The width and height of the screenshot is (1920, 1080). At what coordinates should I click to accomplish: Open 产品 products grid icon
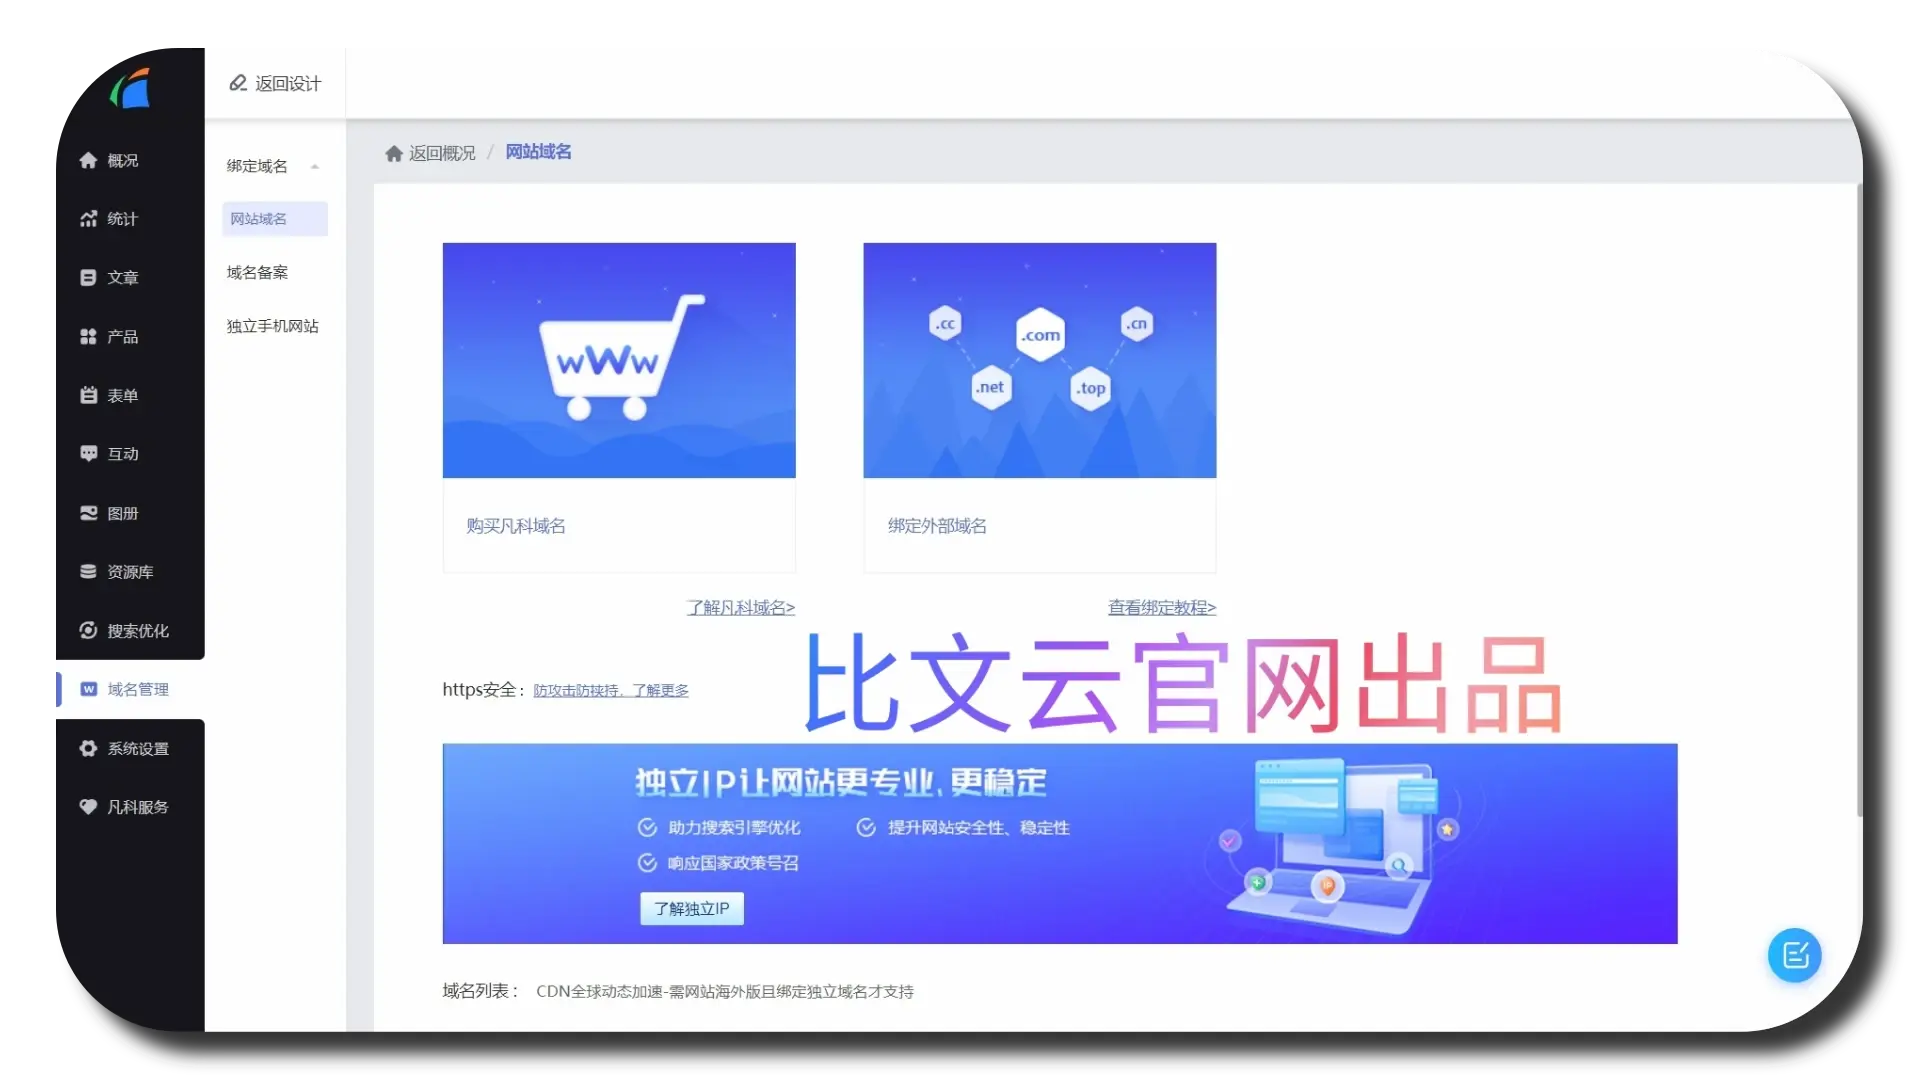tap(88, 337)
